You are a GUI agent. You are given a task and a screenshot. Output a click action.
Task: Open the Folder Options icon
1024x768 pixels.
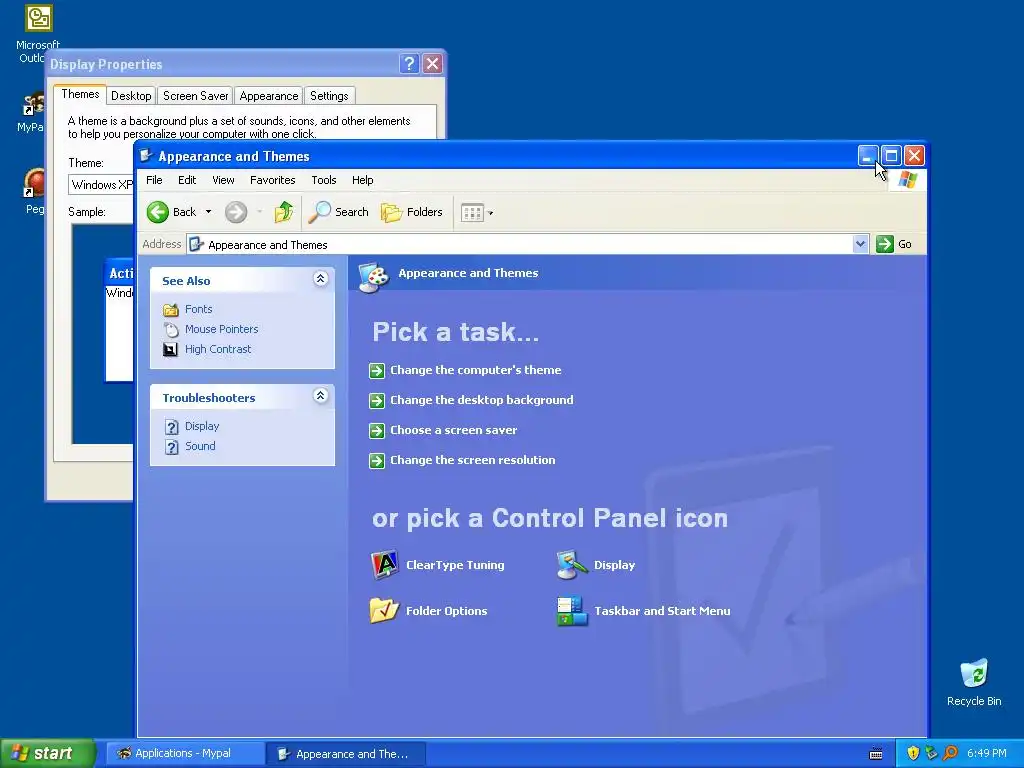(x=385, y=611)
